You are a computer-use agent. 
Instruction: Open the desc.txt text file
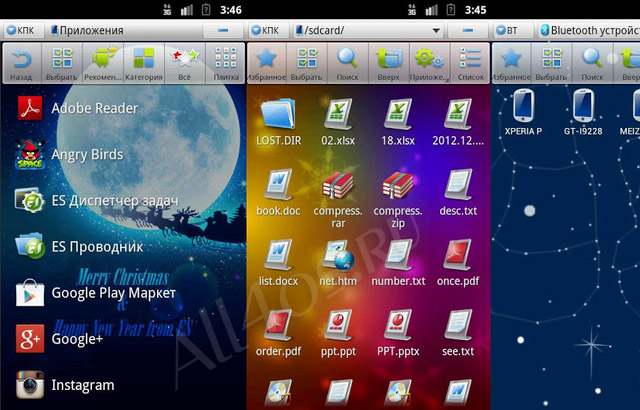pos(458,192)
